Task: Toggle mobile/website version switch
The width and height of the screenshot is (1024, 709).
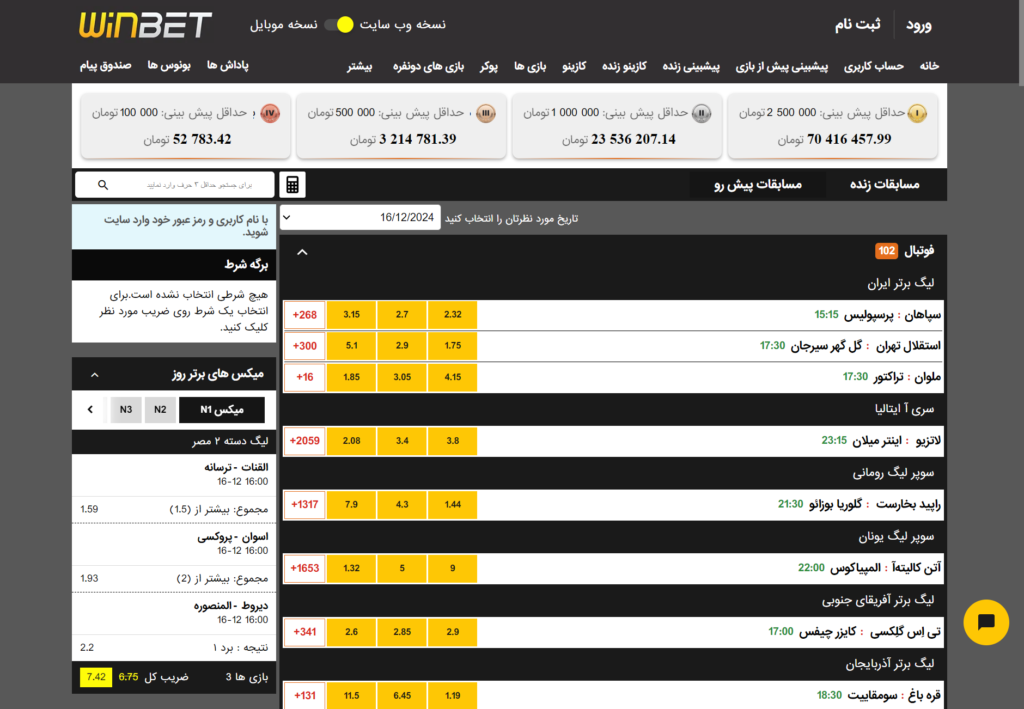Action: pyautogui.click(x=339, y=25)
